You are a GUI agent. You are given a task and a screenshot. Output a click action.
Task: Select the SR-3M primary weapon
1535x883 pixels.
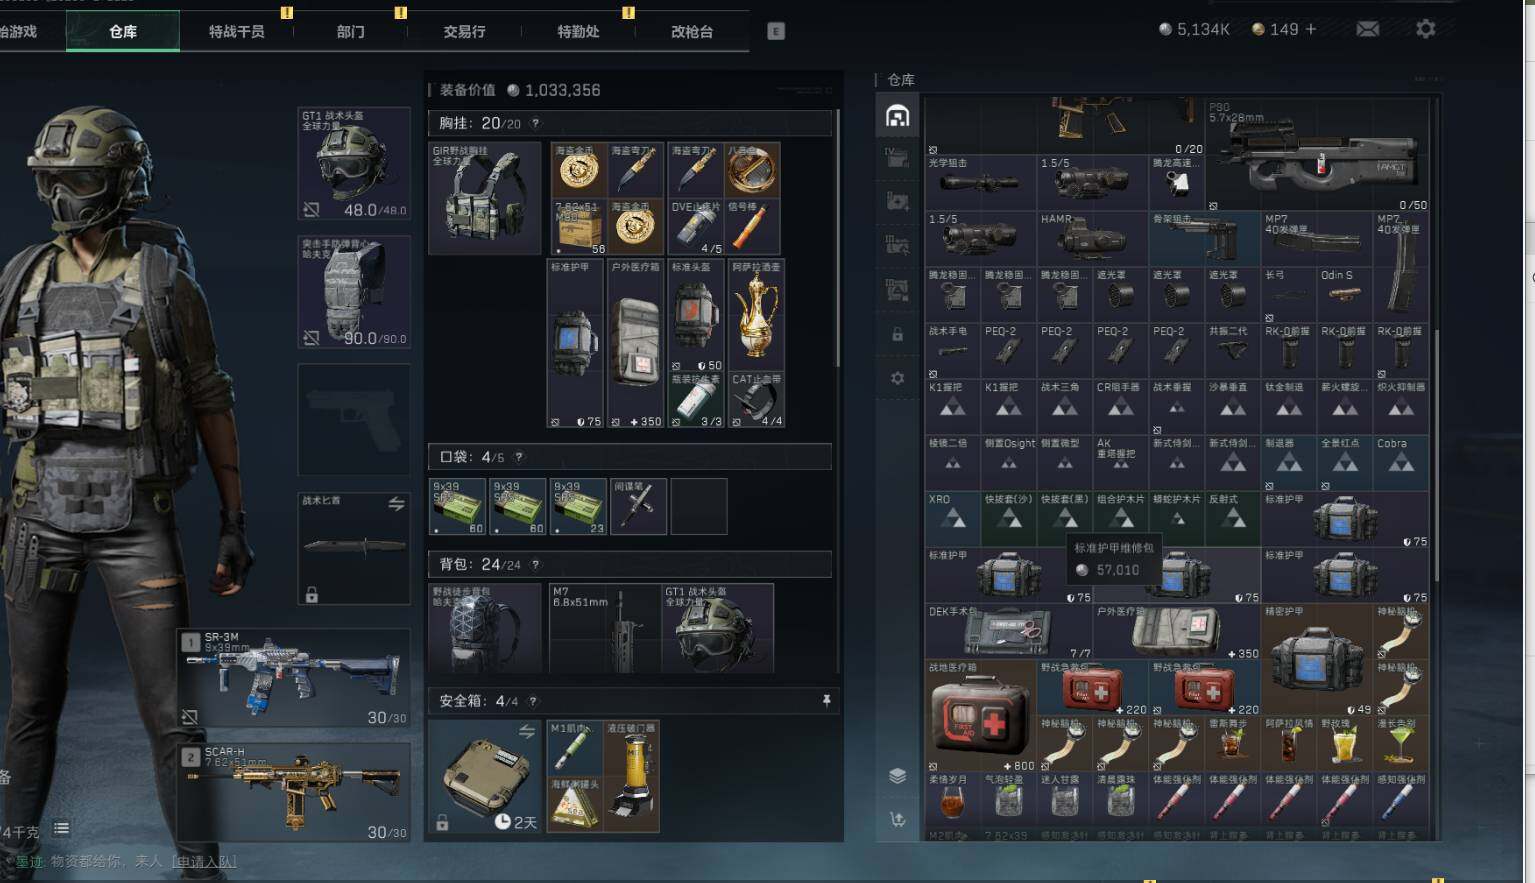pyautogui.click(x=294, y=678)
